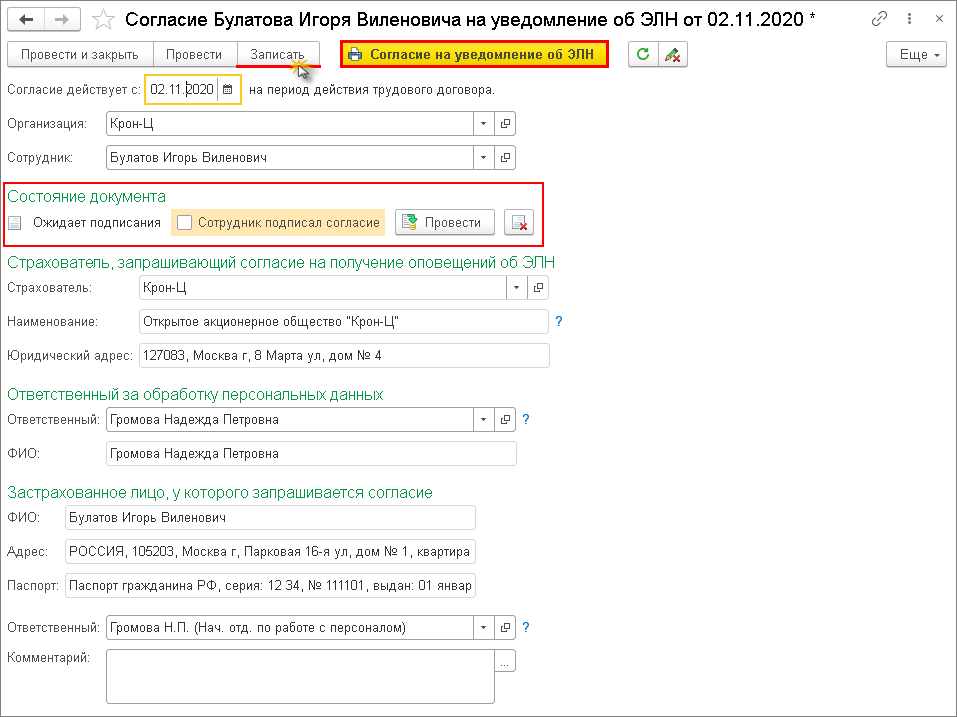Click the Записать button
The height and width of the screenshot is (717, 957).
coord(277,54)
